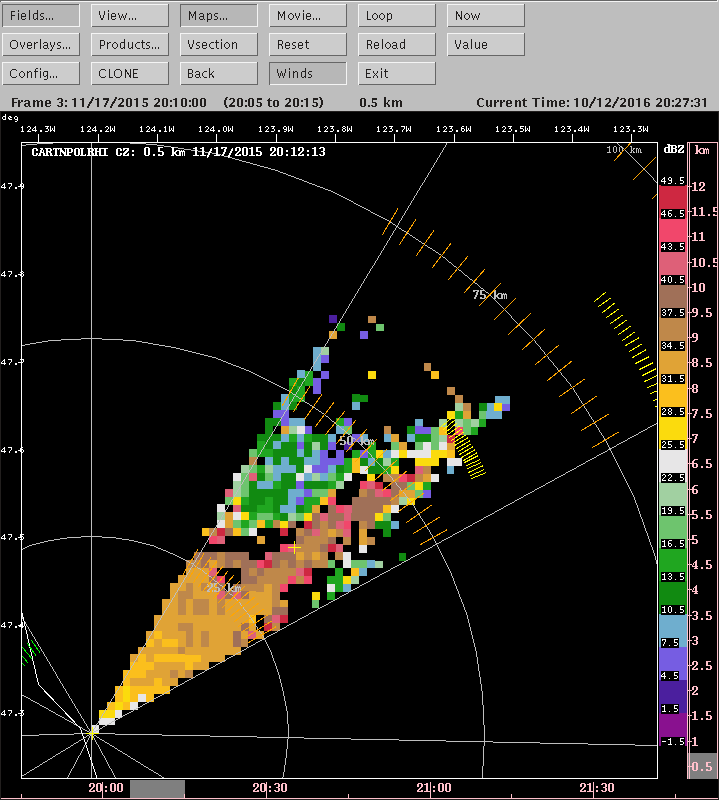This screenshot has width=719, height=800.
Task: Select the highlighted frame on the time bar
Action: point(157,789)
